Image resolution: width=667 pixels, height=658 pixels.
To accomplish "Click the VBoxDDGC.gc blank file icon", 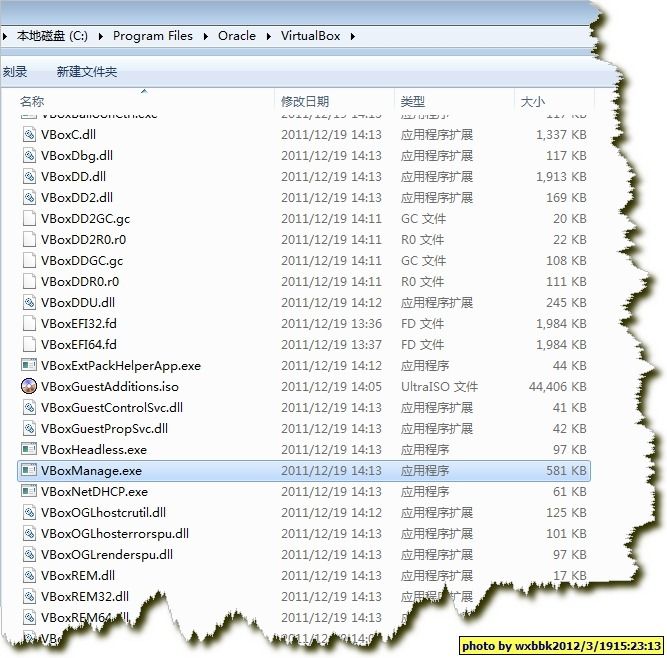I will [x=29, y=260].
